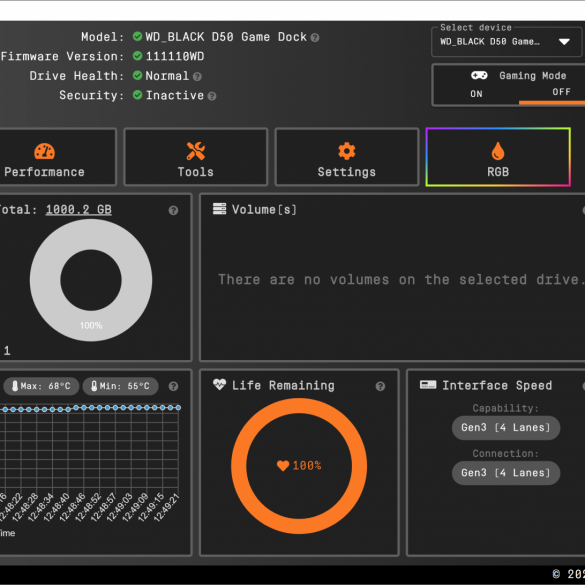
Task: Click the thermometer icon in Max badge
Action: click(15, 386)
